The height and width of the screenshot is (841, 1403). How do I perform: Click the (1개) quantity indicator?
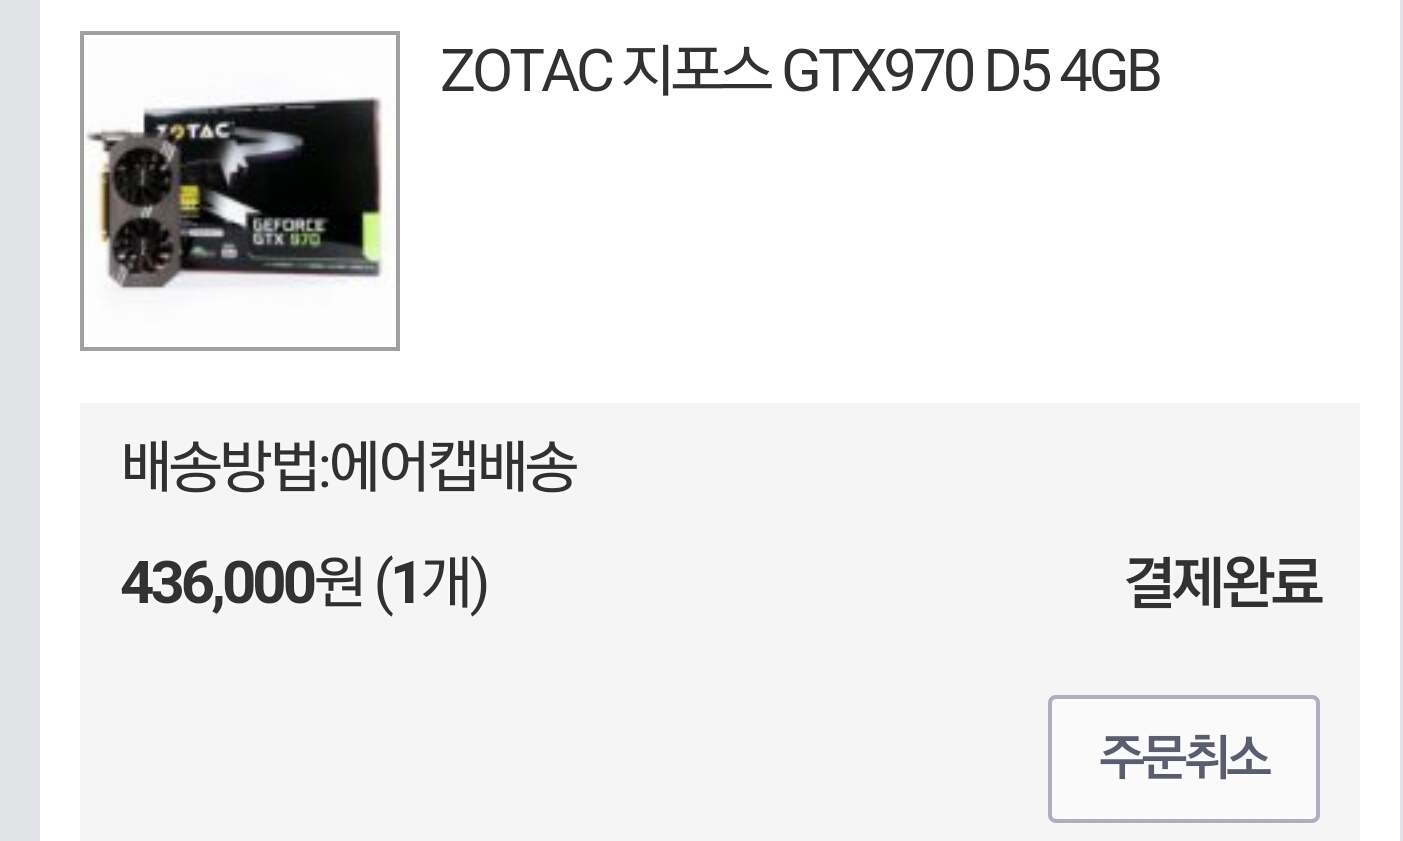click(x=432, y=584)
